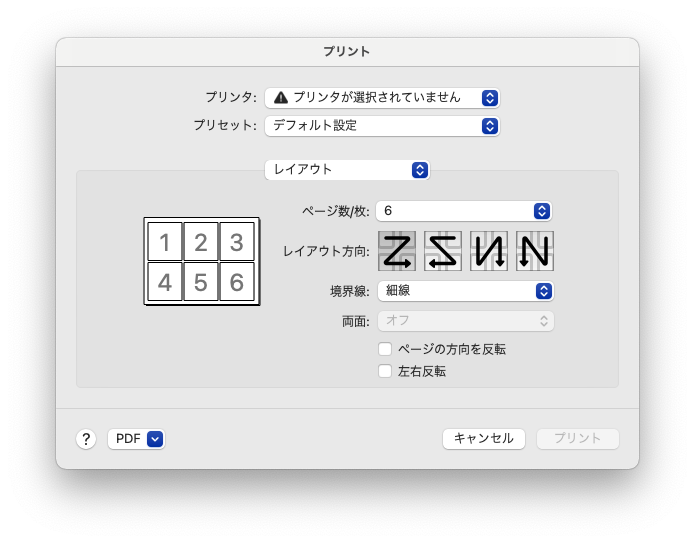
Task: Select the reversed-Z right-to-left layout direction
Action: point(443,251)
